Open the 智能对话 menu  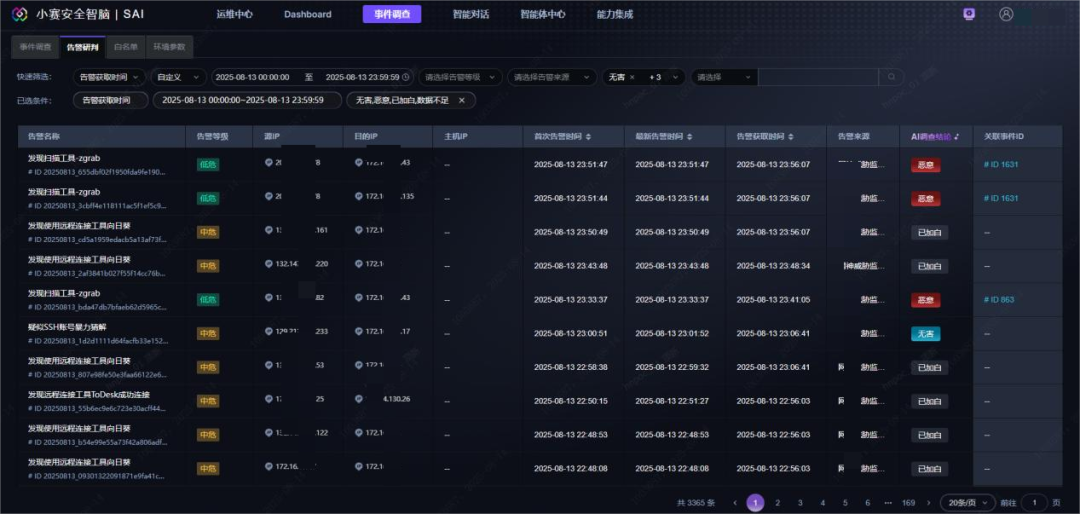(470, 14)
